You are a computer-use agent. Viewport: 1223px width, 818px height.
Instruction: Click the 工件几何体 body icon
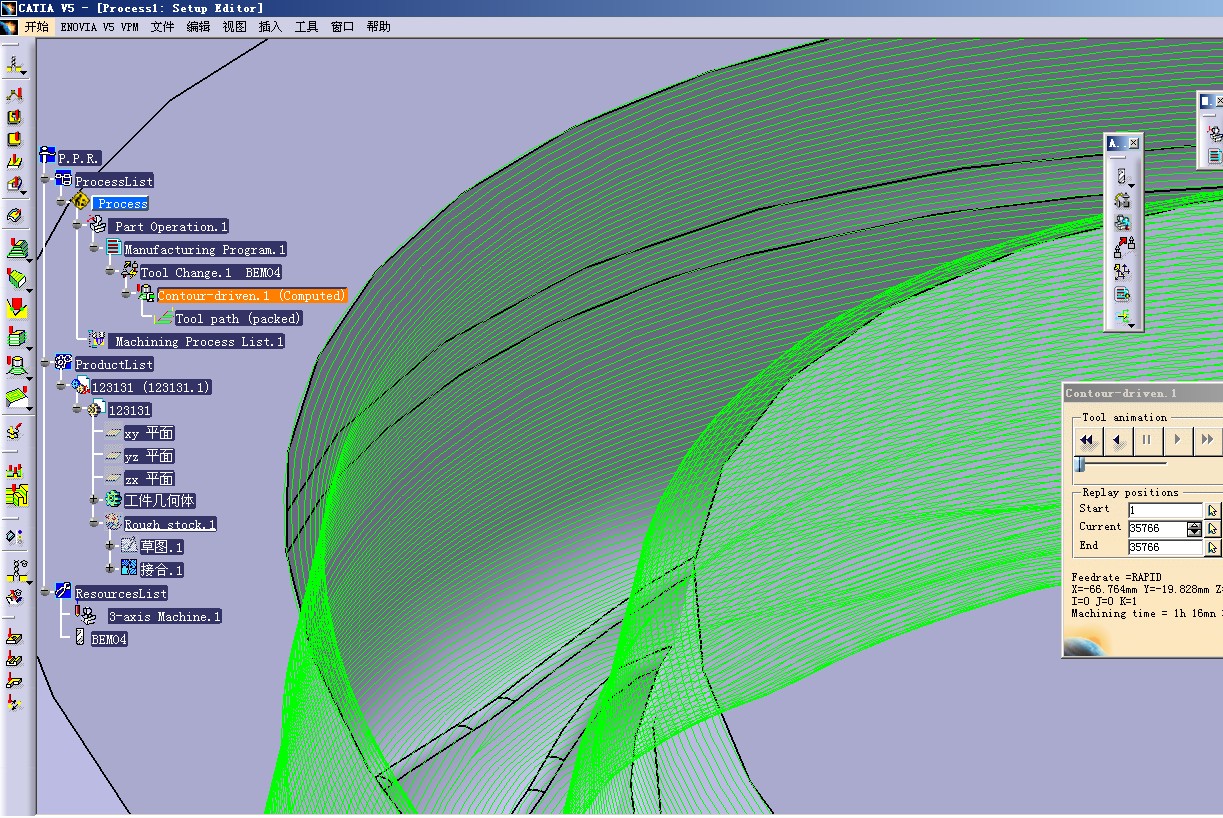(113, 500)
